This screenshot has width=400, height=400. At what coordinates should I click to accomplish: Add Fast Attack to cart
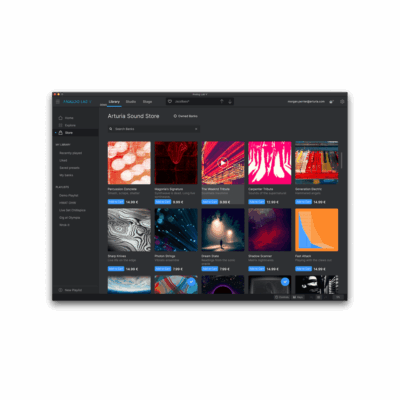pos(303,269)
